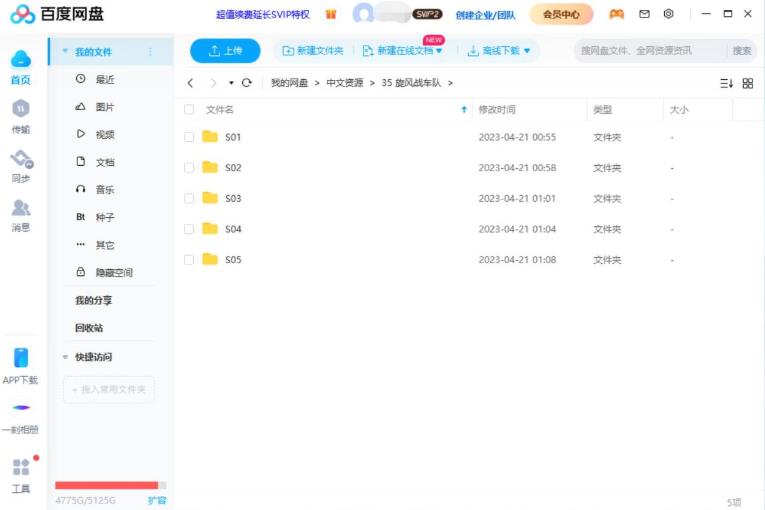Click 新建文件夹 new folder button
This screenshot has width=765, height=510.
point(313,51)
